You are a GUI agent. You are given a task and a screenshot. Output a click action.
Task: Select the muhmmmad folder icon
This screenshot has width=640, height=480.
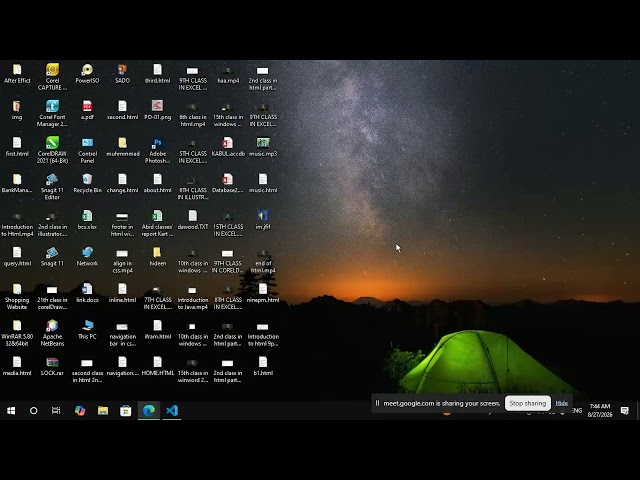point(122,147)
